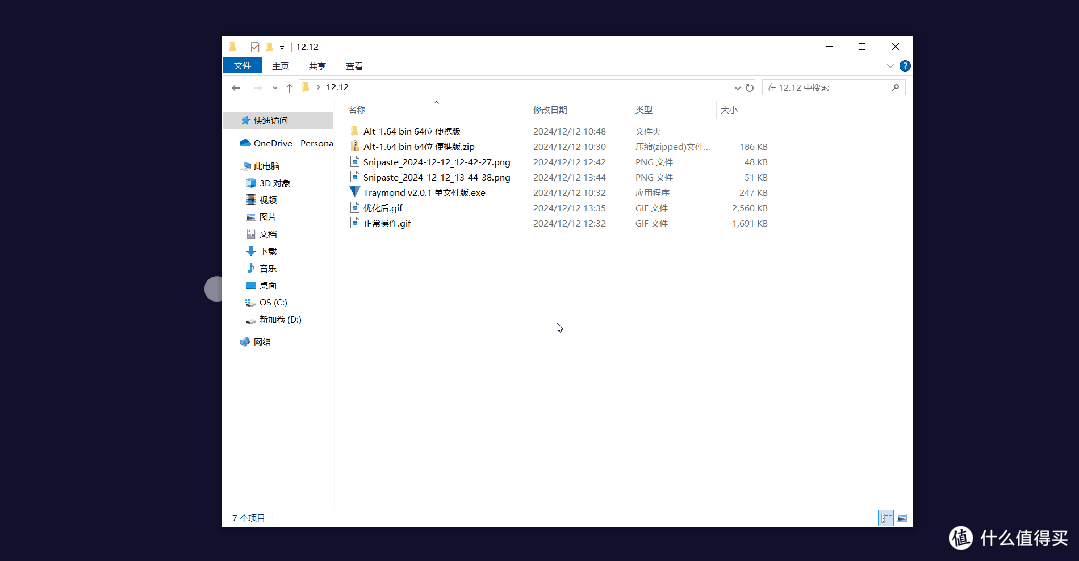Click the New Folder icon in title bar
1079x561 pixels.
click(x=269, y=47)
